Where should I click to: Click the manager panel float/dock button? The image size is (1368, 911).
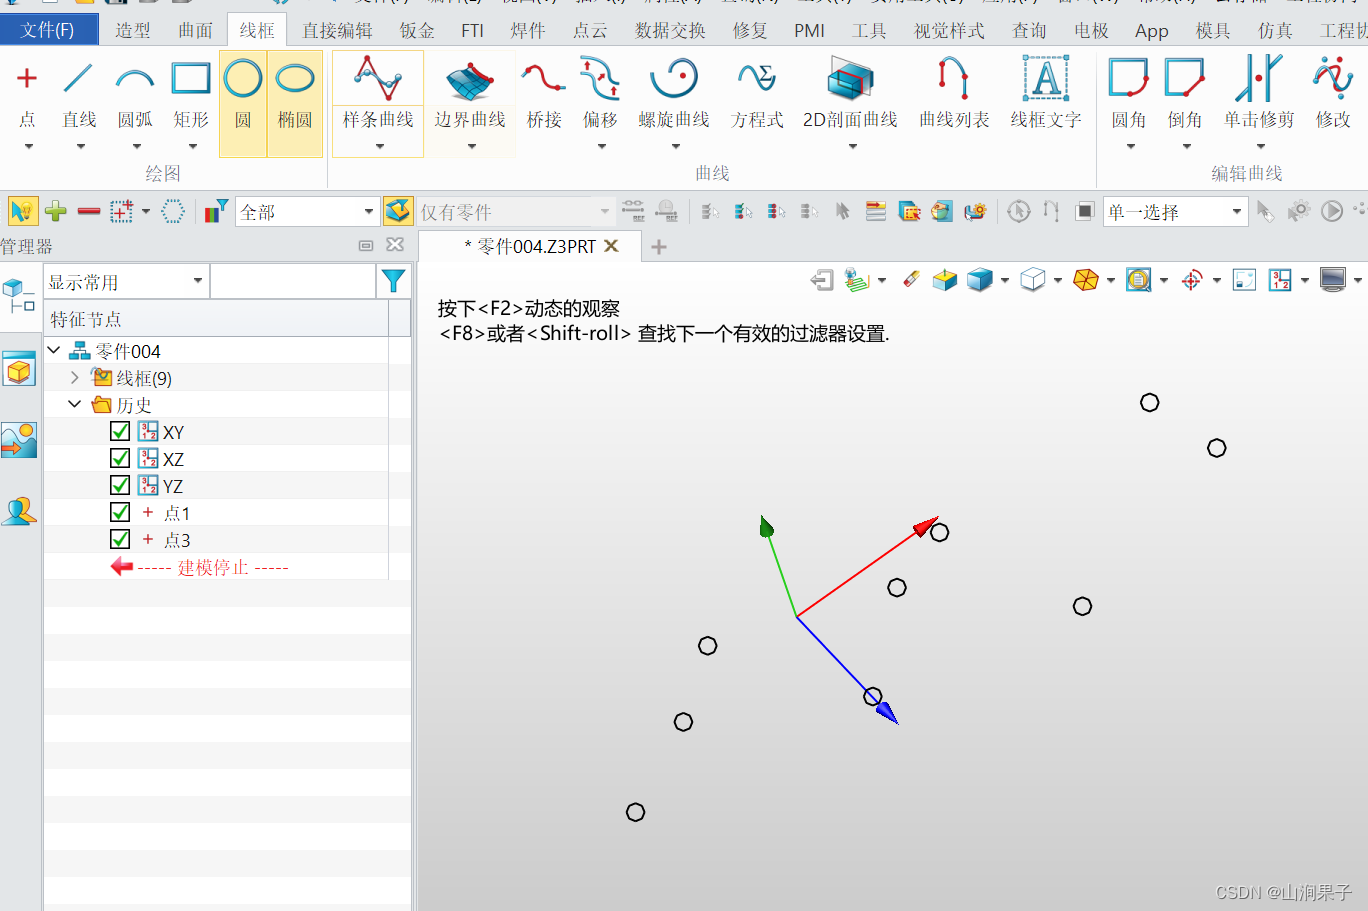coord(366,245)
